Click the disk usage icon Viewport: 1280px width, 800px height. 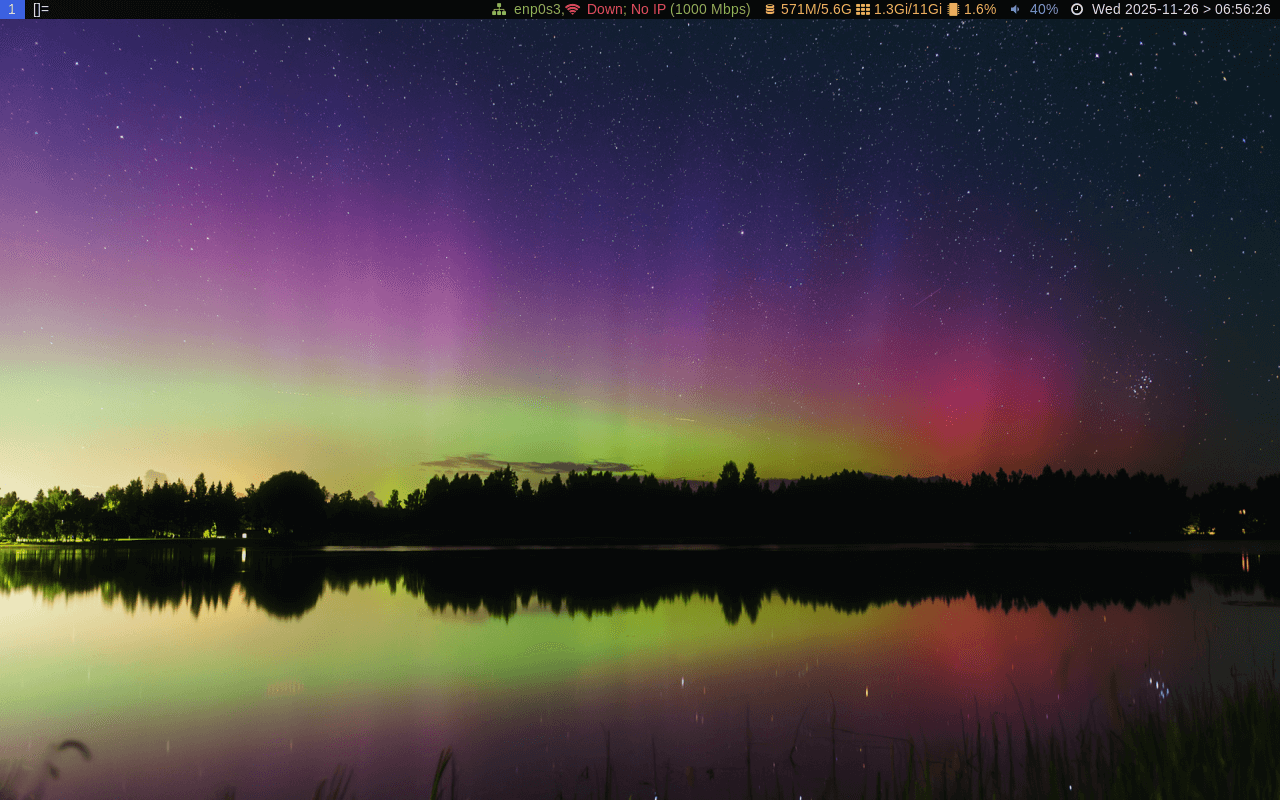pyautogui.click(x=770, y=9)
